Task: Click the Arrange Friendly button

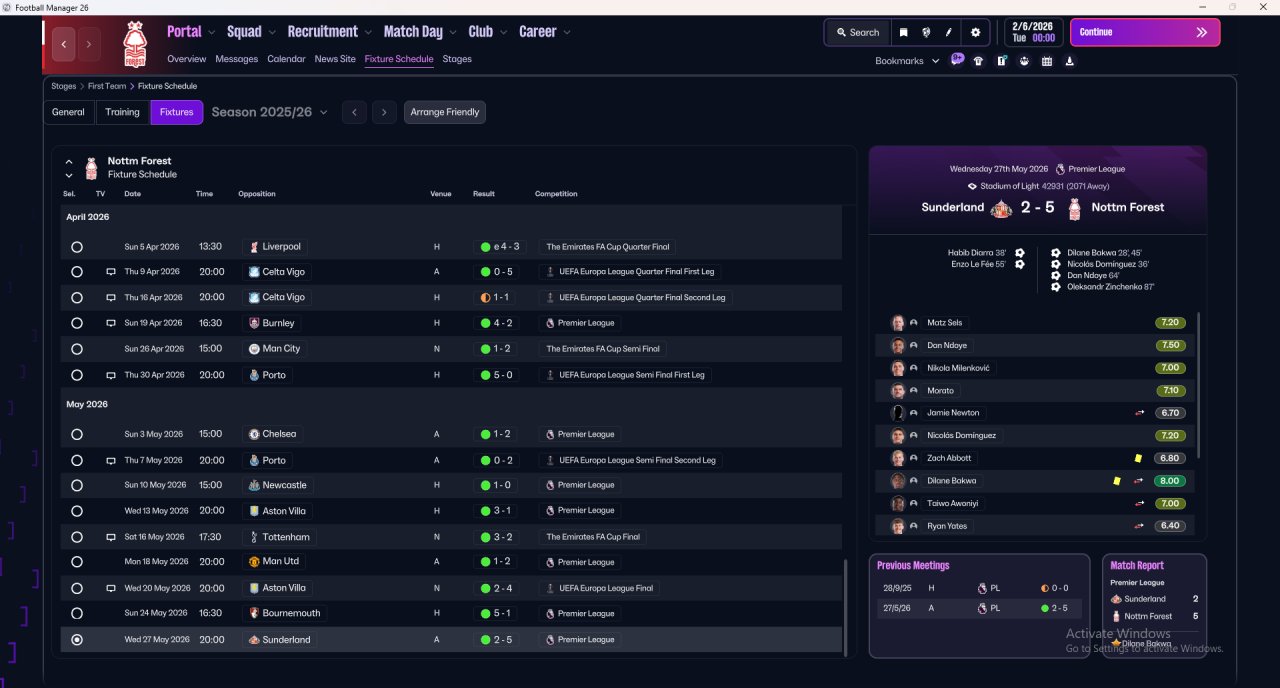Action: tap(445, 112)
